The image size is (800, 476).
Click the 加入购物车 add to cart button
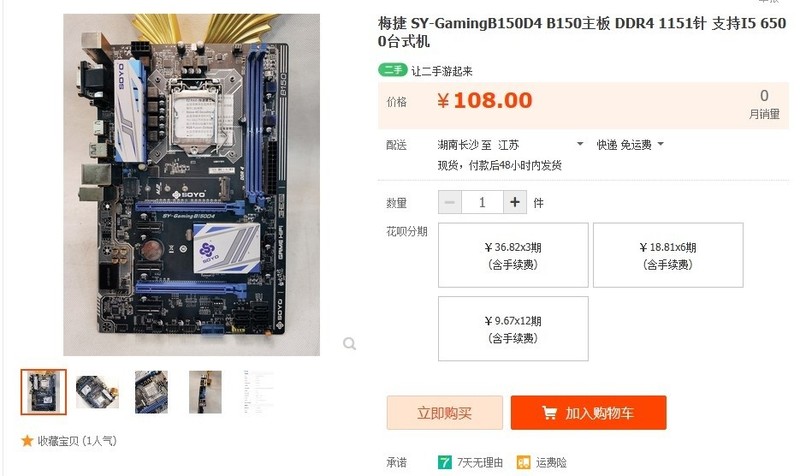tap(588, 413)
